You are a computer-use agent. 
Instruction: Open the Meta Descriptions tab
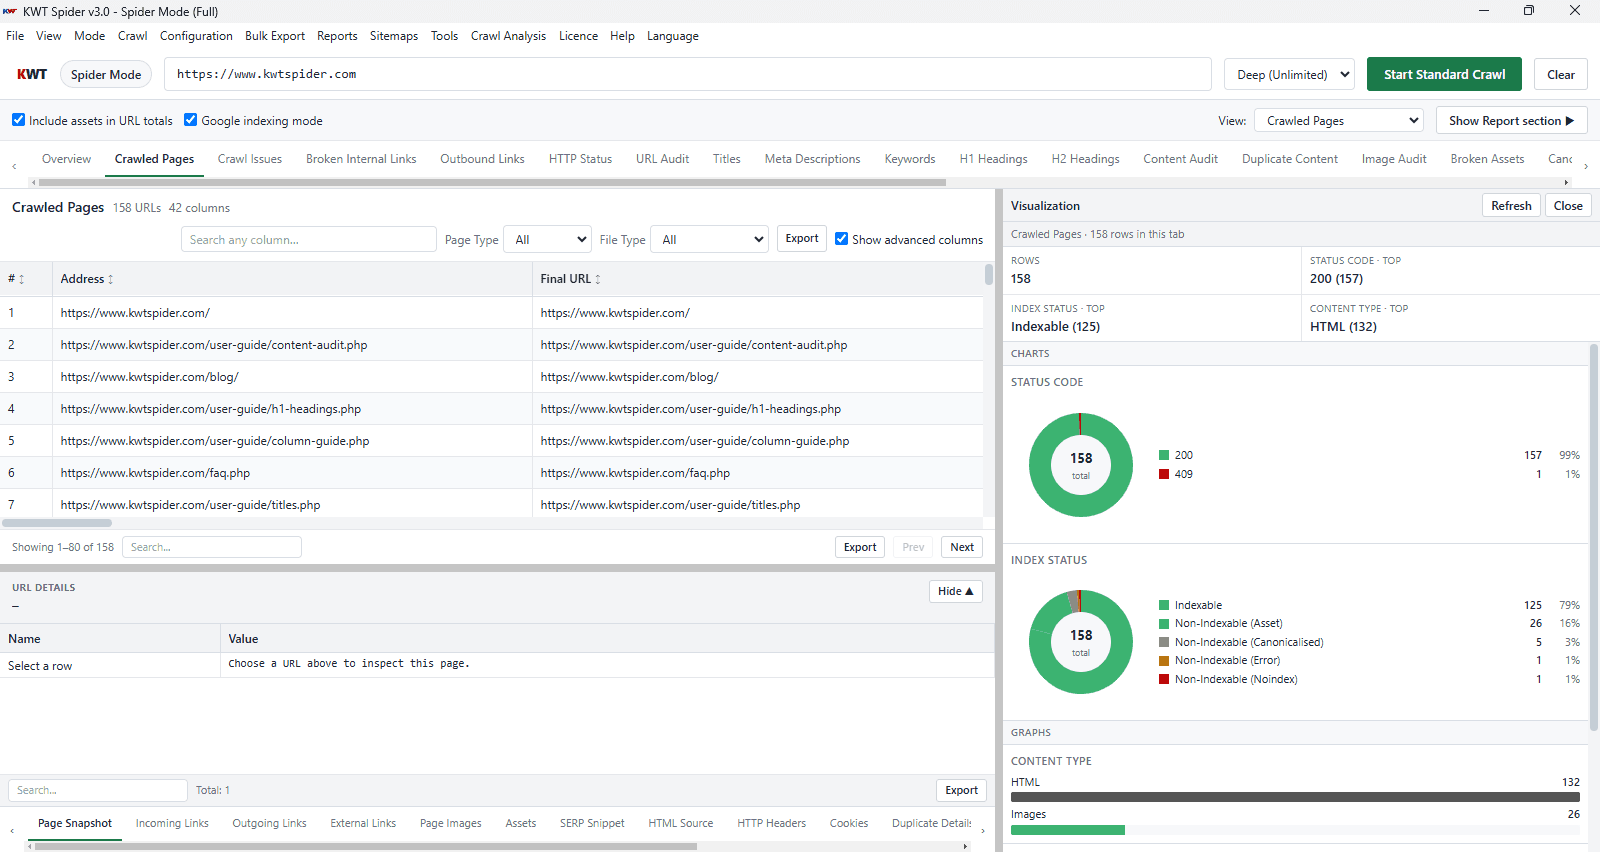(x=812, y=159)
